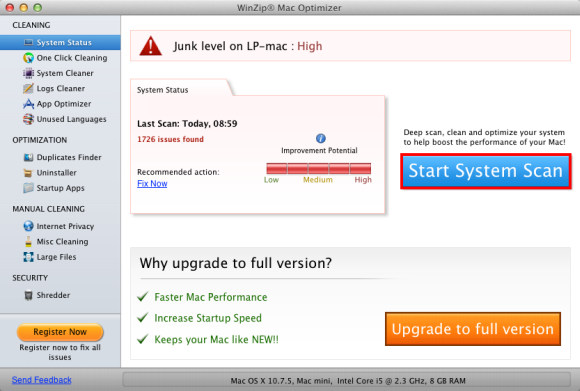Click the One Click Cleaning icon
This screenshot has height=391, width=580.
tap(28, 58)
